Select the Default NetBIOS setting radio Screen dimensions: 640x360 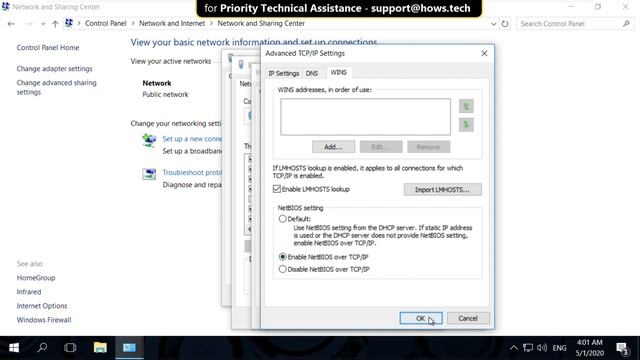tap(282, 219)
